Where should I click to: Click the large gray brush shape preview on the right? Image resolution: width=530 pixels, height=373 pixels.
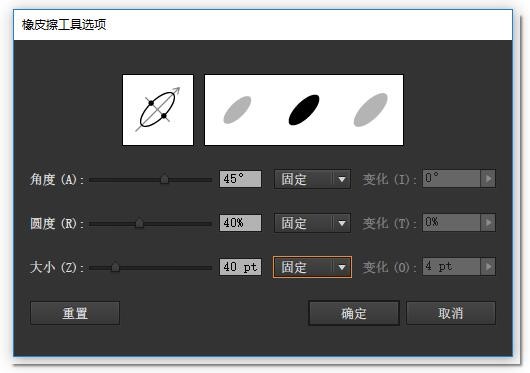tap(370, 110)
